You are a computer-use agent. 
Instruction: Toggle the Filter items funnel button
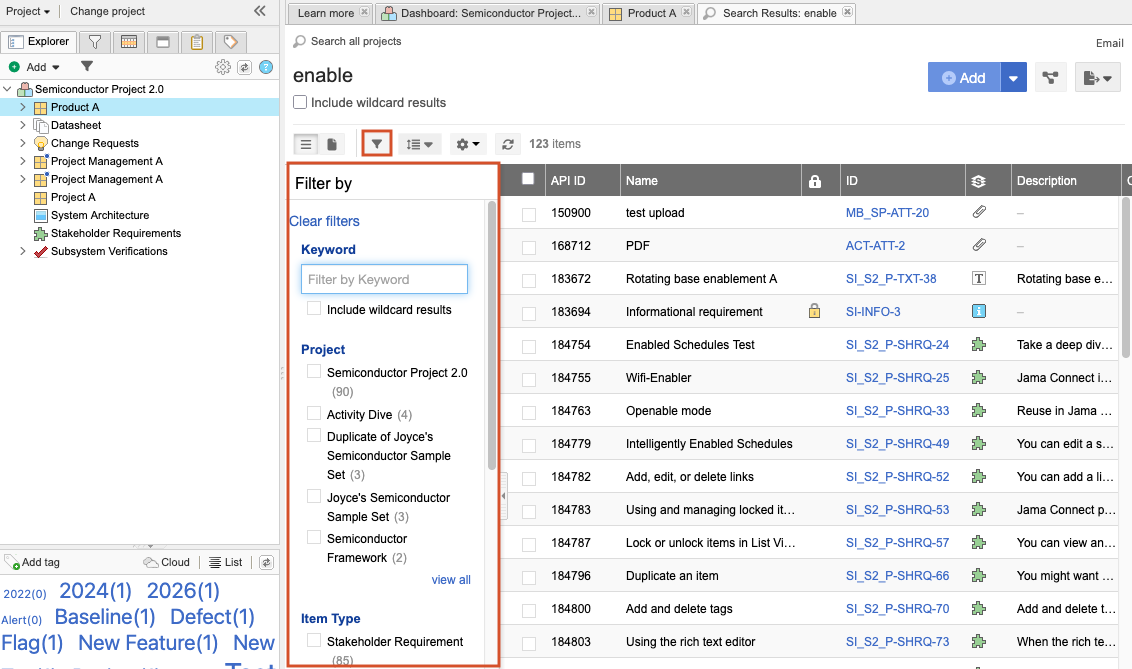point(377,144)
